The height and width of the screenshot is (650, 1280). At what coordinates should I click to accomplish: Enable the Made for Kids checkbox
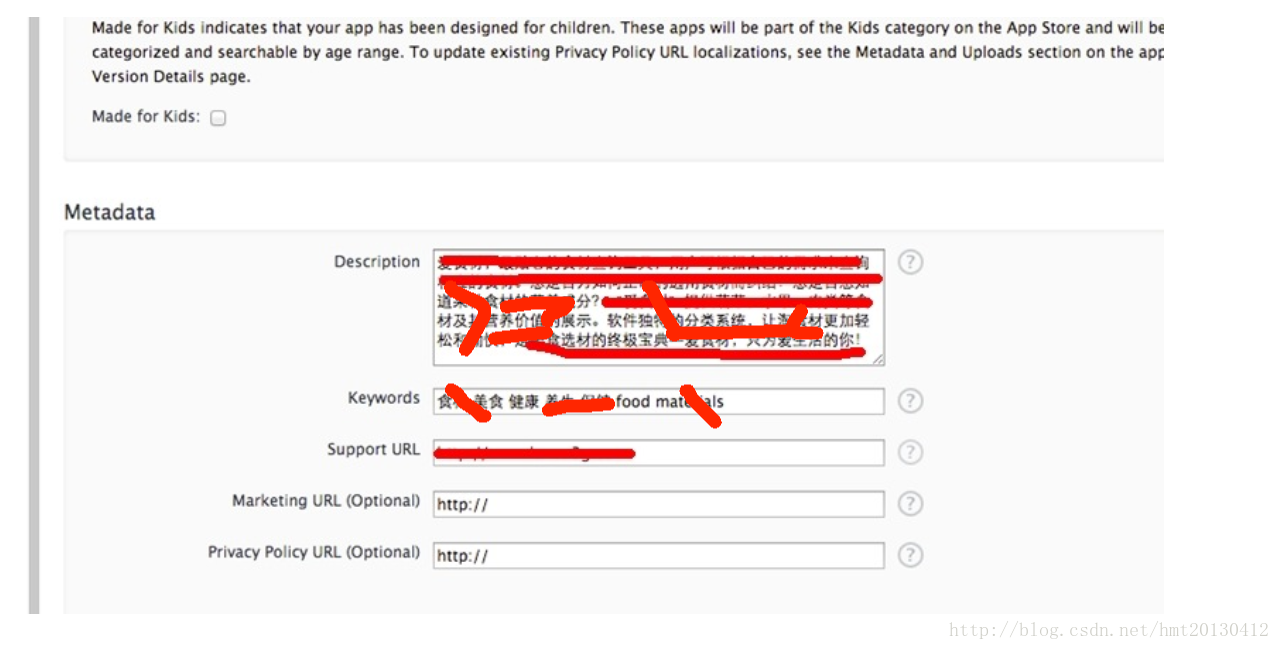pyautogui.click(x=218, y=118)
